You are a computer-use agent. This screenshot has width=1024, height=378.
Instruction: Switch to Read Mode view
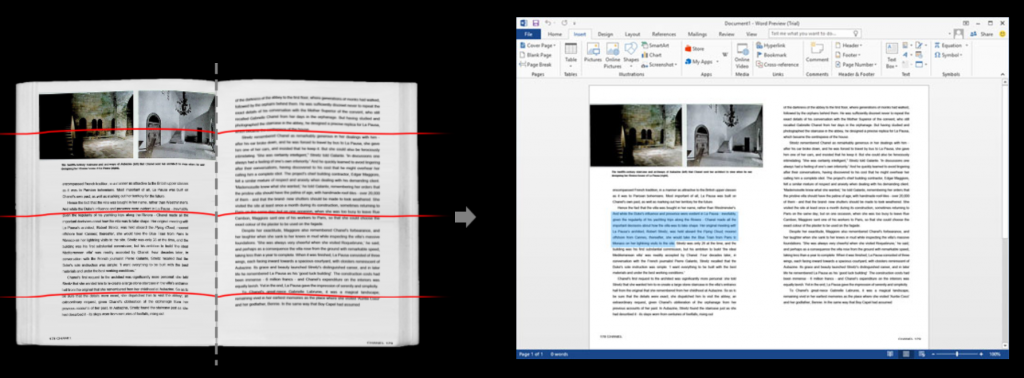click(x=890, y=354)
